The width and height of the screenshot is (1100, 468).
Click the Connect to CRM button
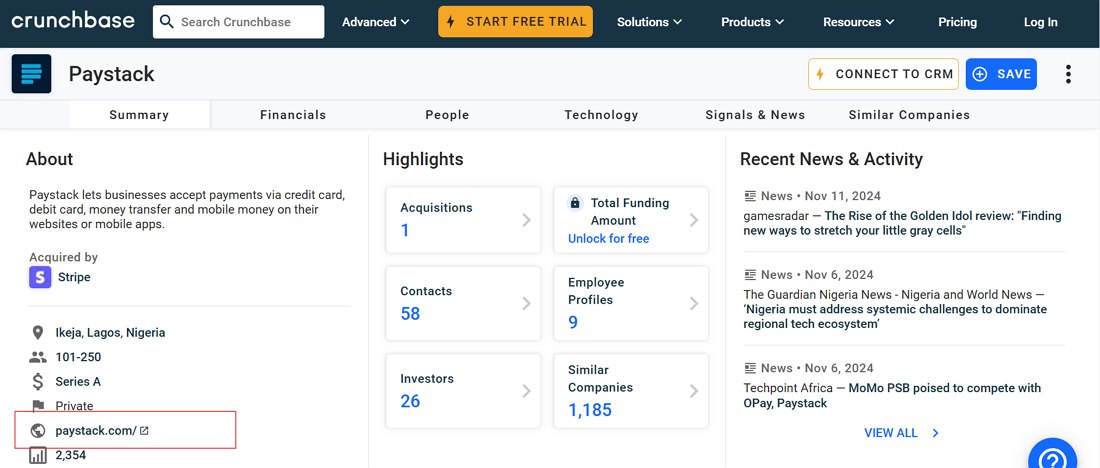click(x=883, y=74)
